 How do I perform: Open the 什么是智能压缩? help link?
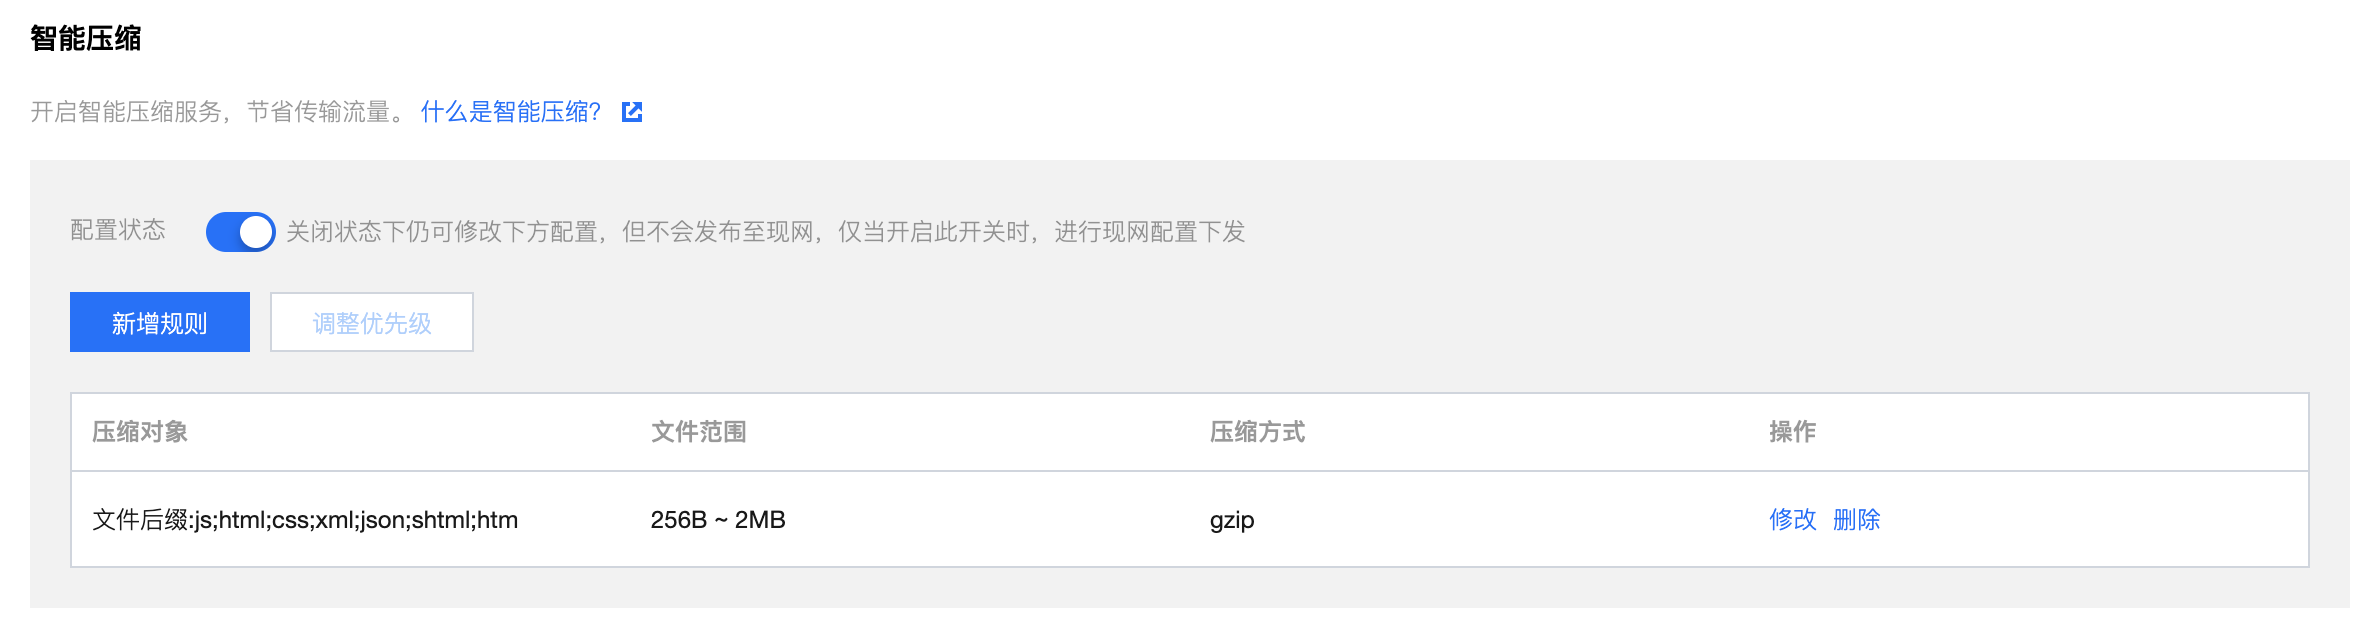511,112
